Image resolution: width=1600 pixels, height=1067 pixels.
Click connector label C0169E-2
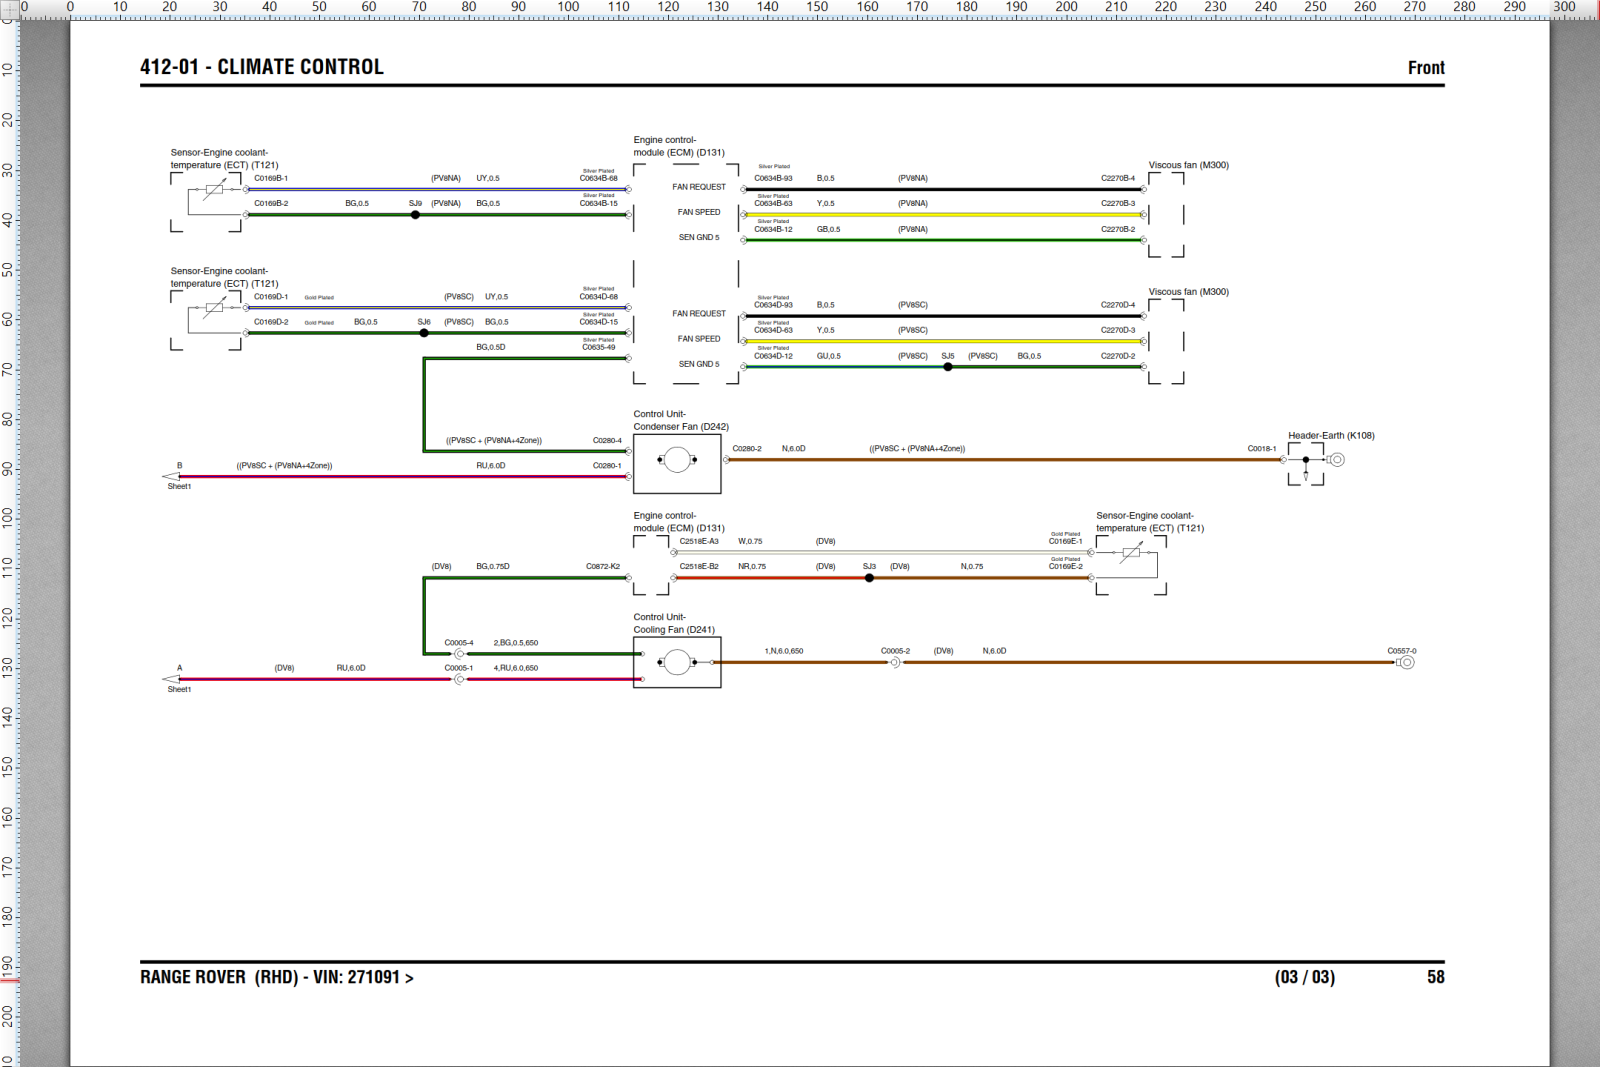click(x=1065, y=566)
